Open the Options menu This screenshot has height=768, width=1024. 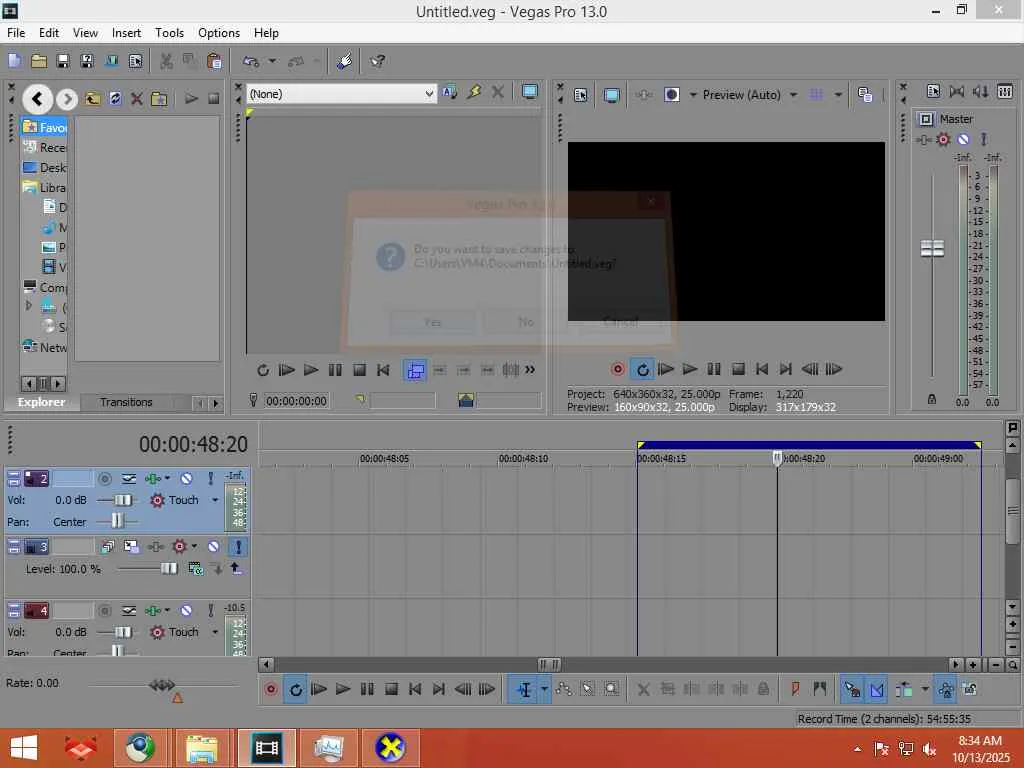[x=219, y=33]
